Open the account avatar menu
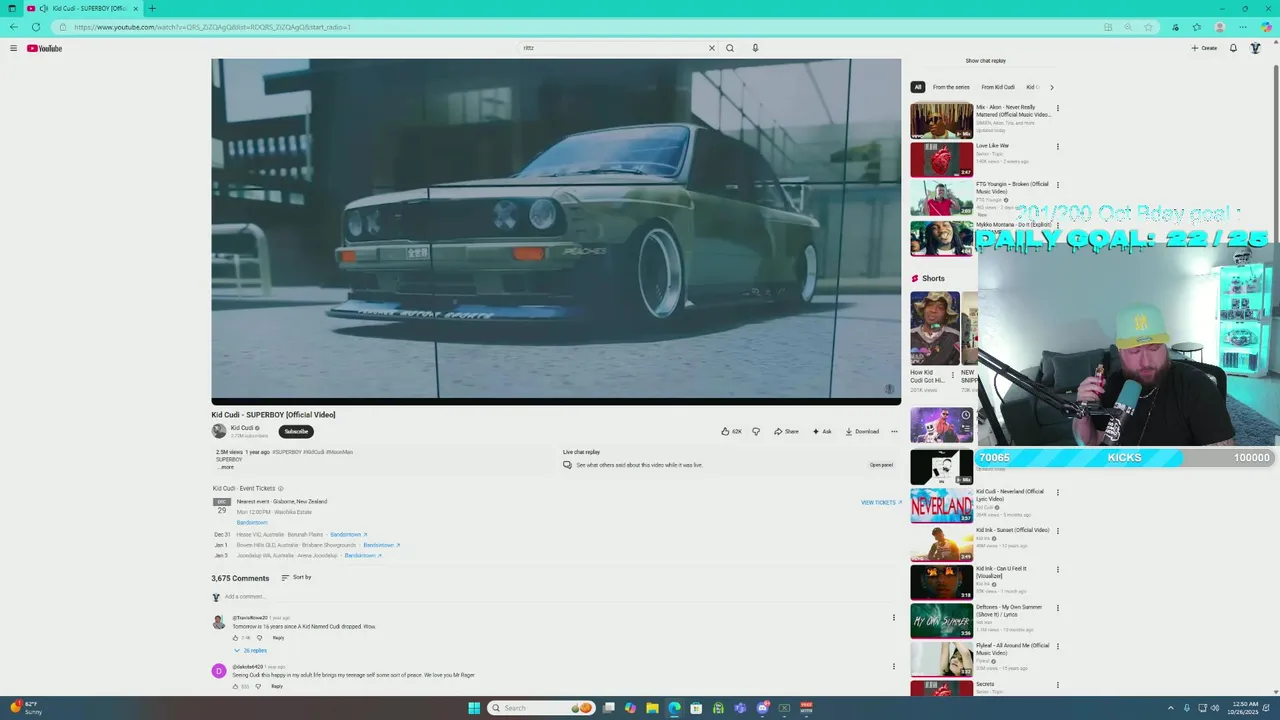Screen dimensions: 1280x720 1255,48
